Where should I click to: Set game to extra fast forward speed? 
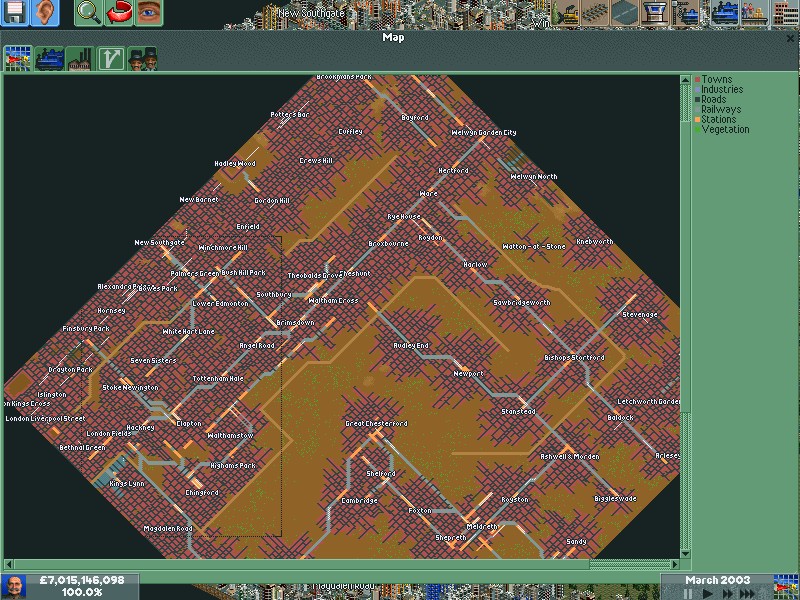tap(748, 593)
